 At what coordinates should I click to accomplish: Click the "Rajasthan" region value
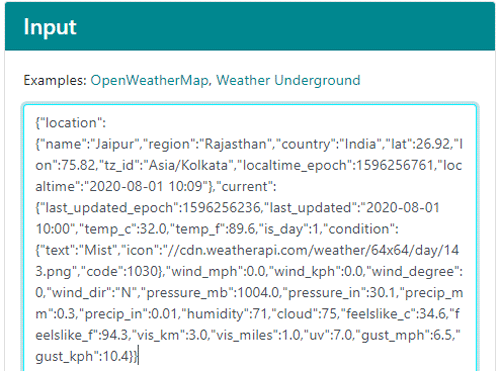pos(236,144)
